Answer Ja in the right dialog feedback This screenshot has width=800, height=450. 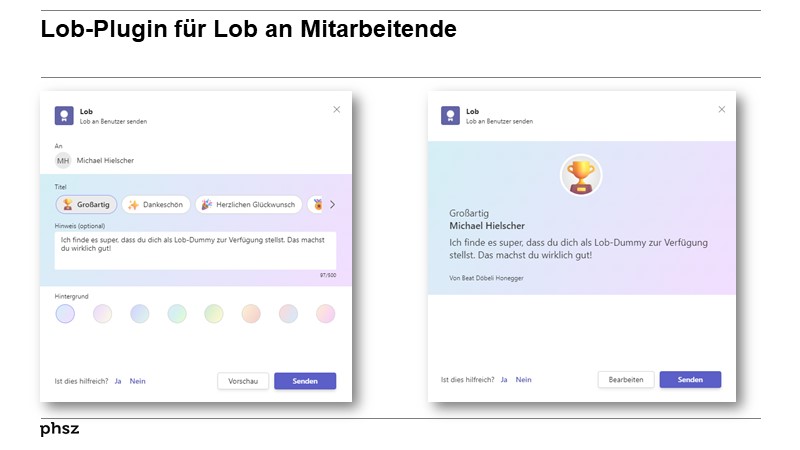coord(504,380)
